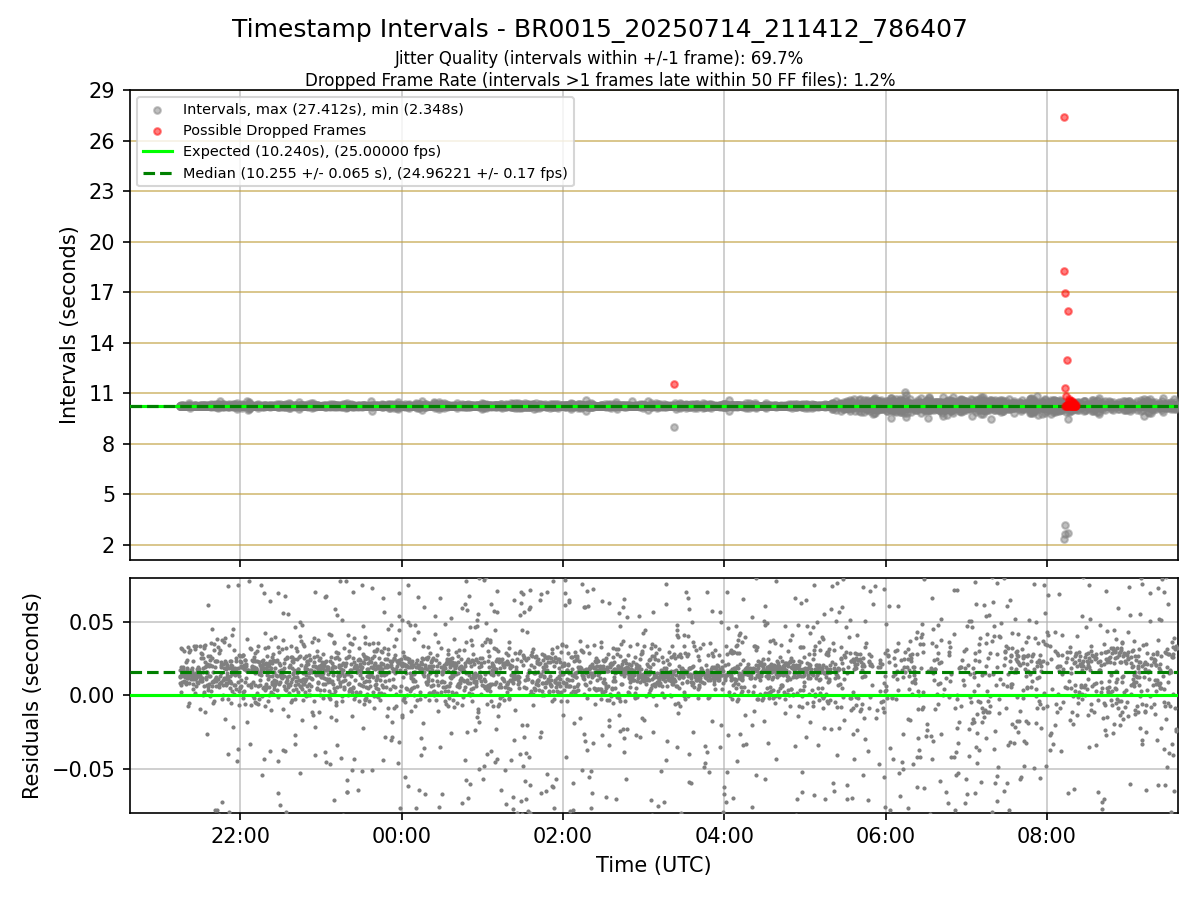Click the x-axis tick label '04:00'
1200x900 pixels.
tap(724, 835)
